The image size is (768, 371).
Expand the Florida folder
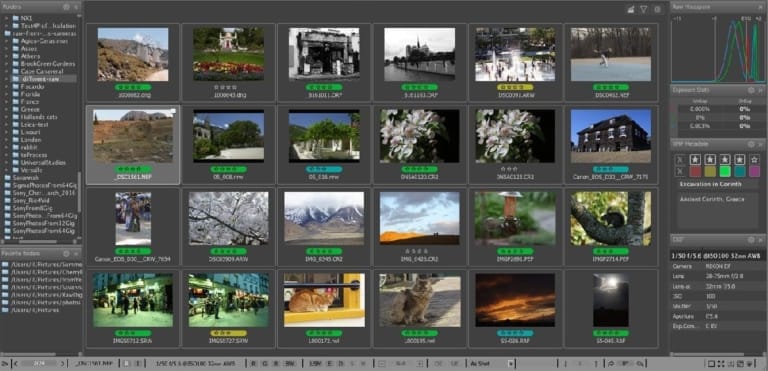click(x=6, y=94)
